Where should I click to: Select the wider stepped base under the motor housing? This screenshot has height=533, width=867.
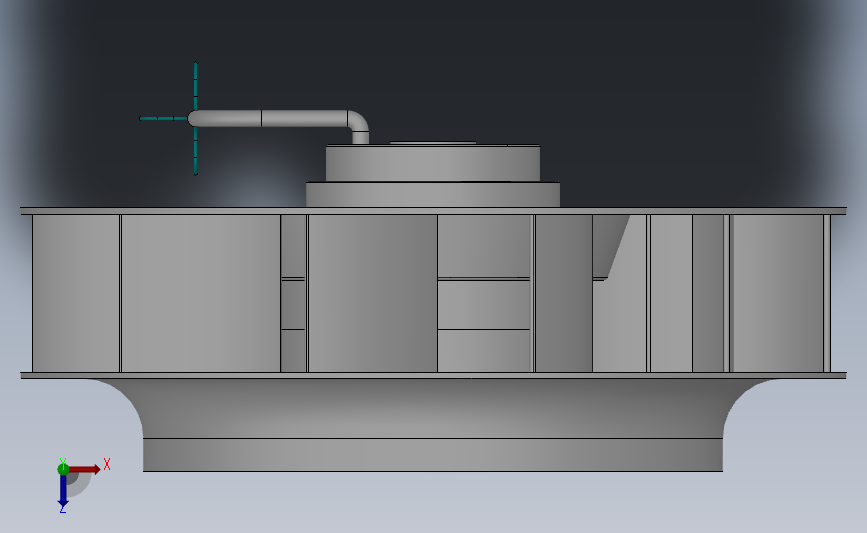432,195
